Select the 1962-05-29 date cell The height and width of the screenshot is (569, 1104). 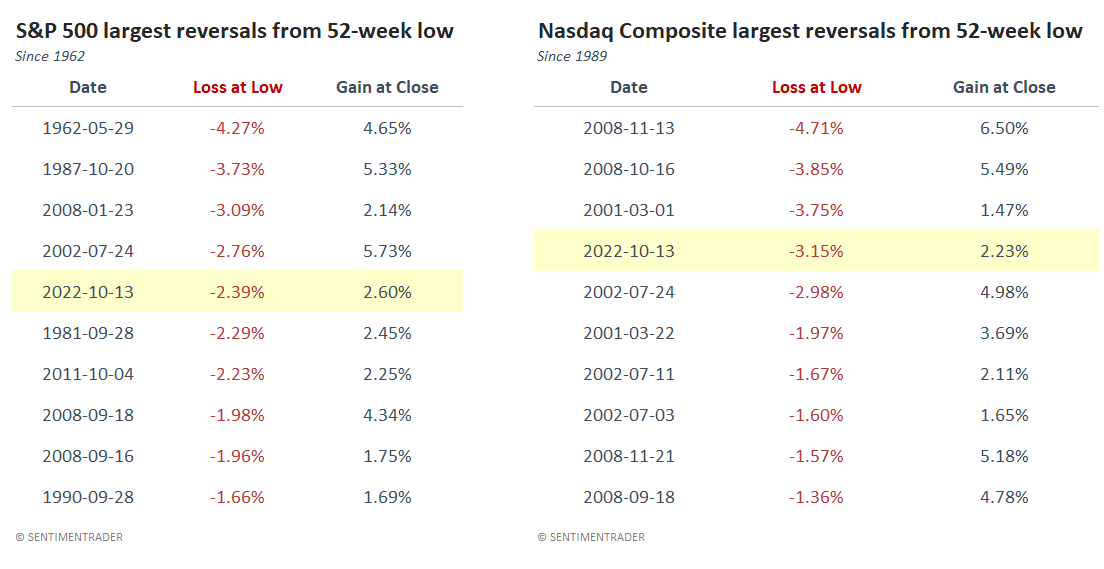click(88, 128)
